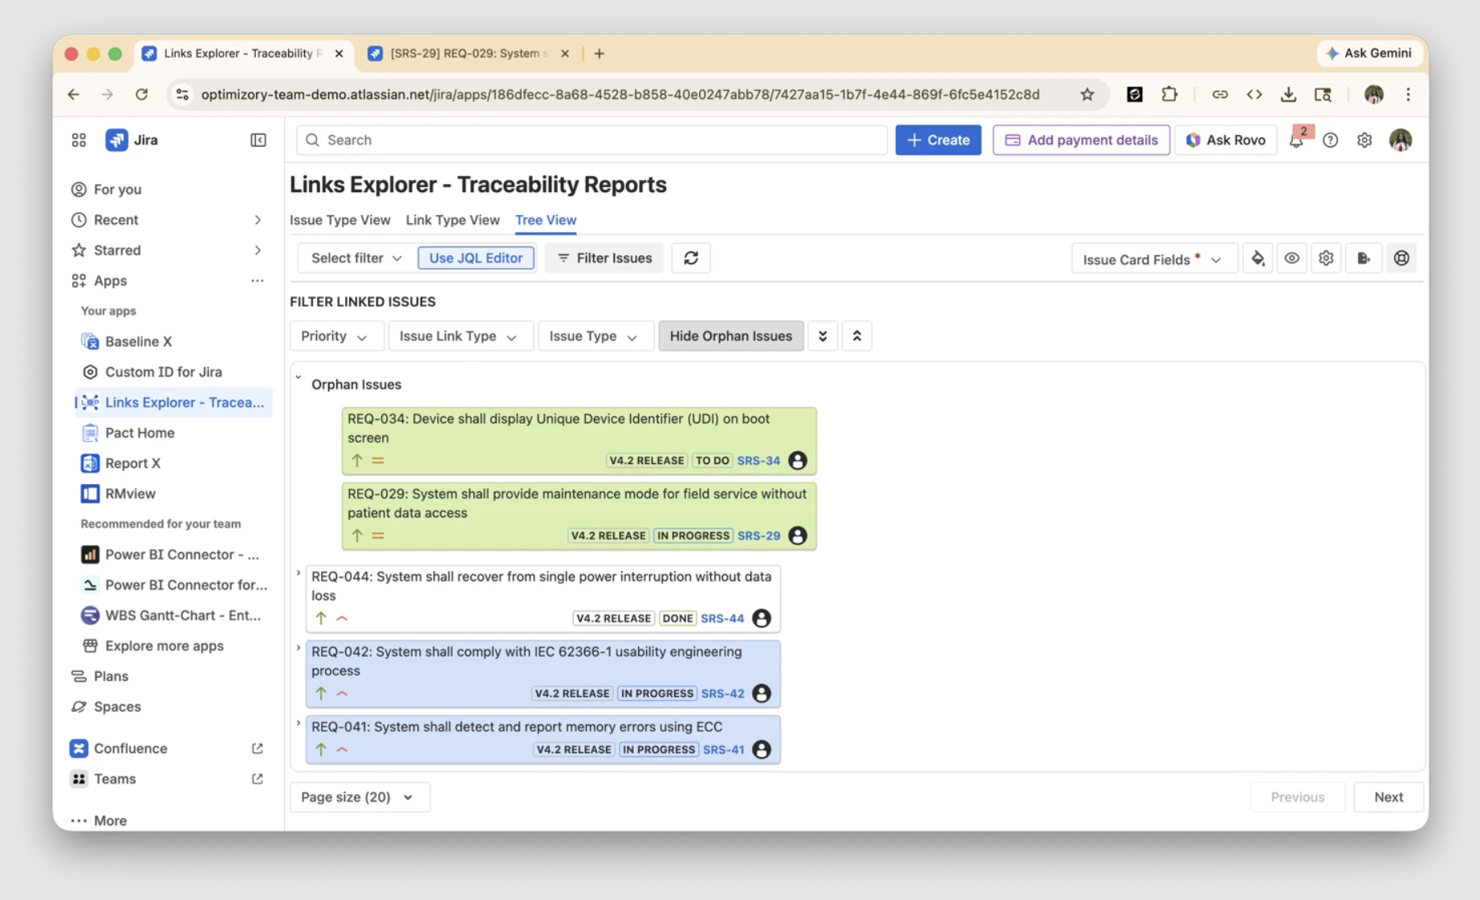The height and width of the screenshot is (900, 1480).
Task: Switch to the SRS-29 REQ-029 browser tab
Action: (x=468, y=53)
